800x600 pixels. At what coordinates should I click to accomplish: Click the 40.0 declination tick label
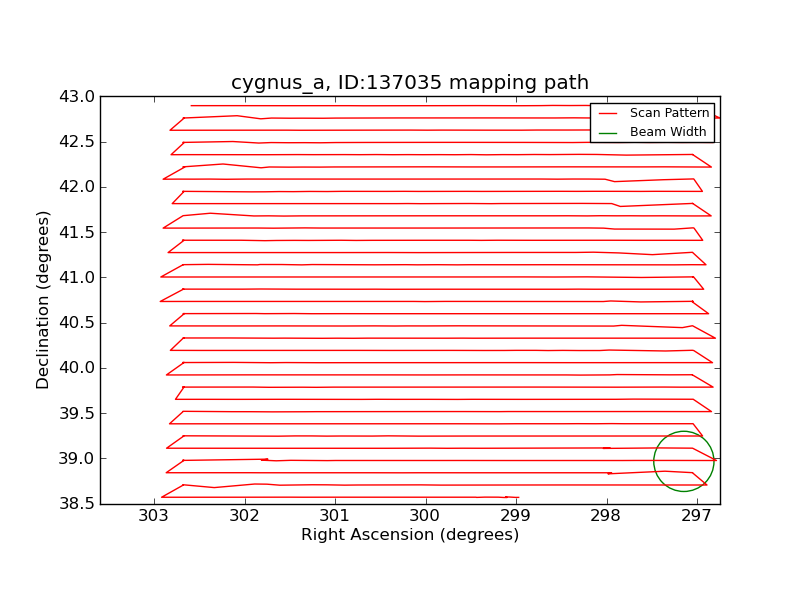77,368
